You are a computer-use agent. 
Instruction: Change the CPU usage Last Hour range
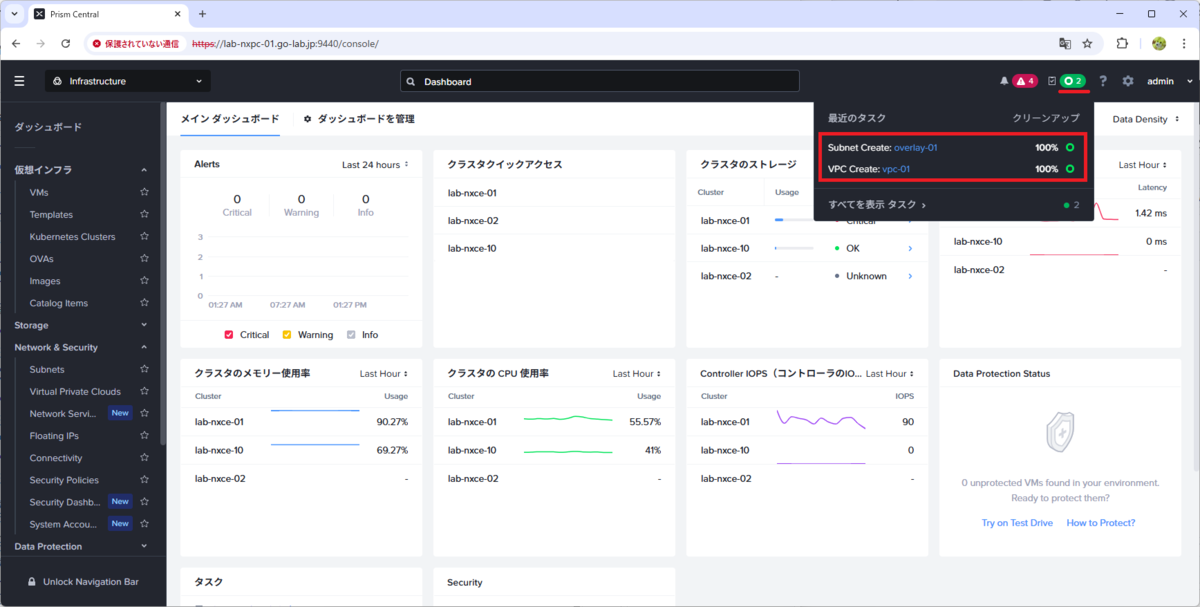[637, 374]
